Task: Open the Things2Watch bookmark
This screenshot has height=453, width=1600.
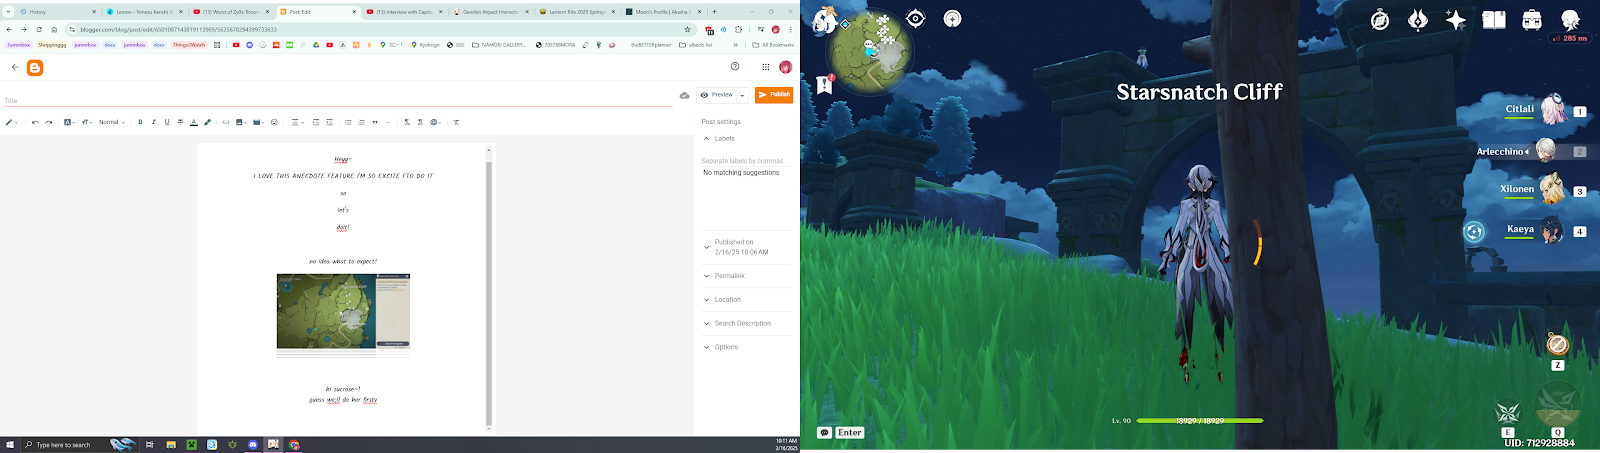Action: [x=189, y=45]
